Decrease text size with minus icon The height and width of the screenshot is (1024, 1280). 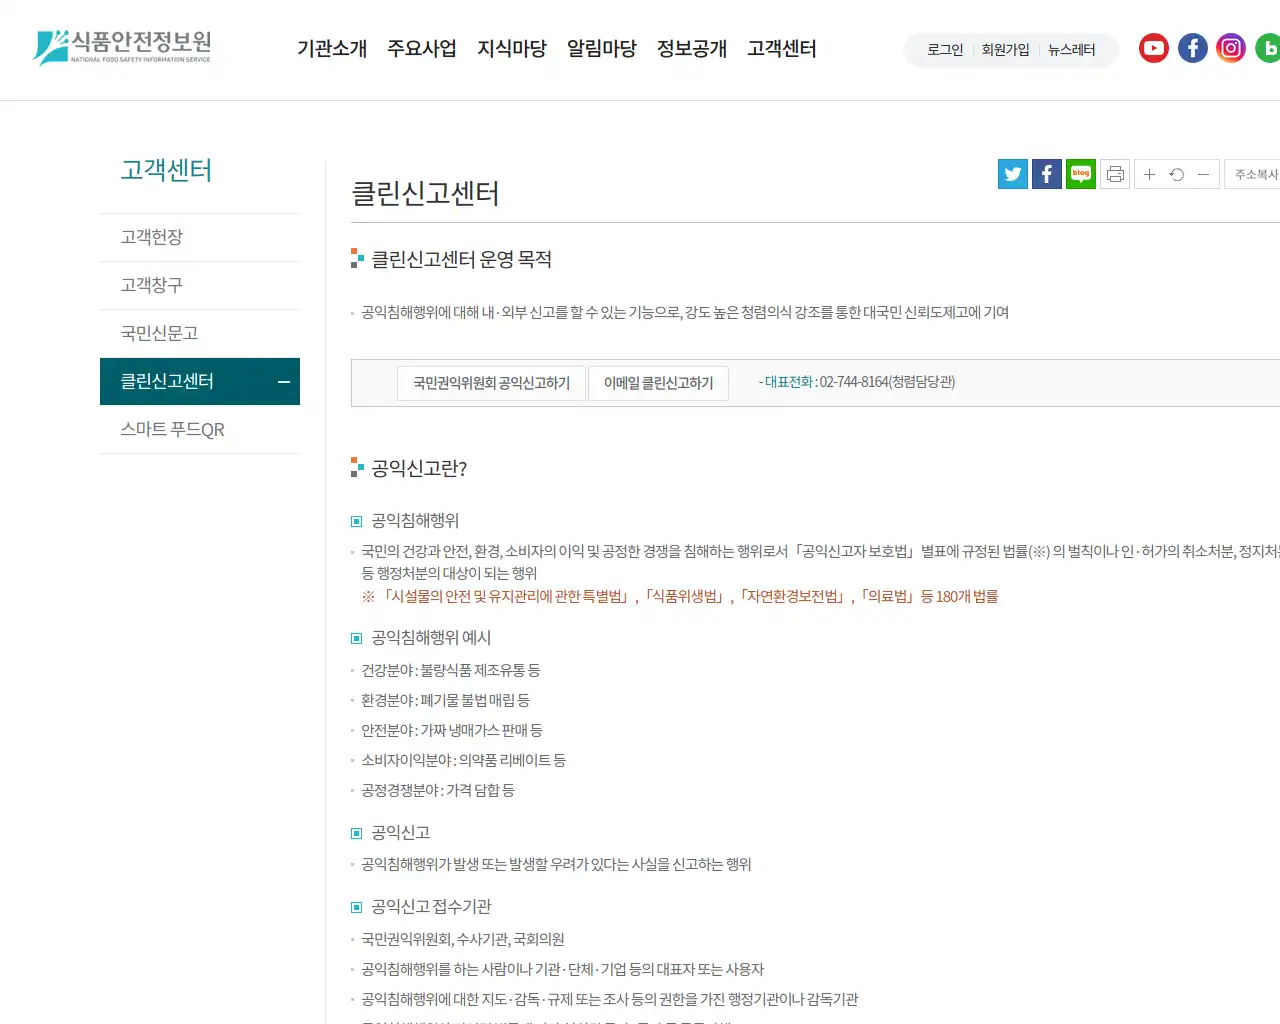pos(1204,174)
